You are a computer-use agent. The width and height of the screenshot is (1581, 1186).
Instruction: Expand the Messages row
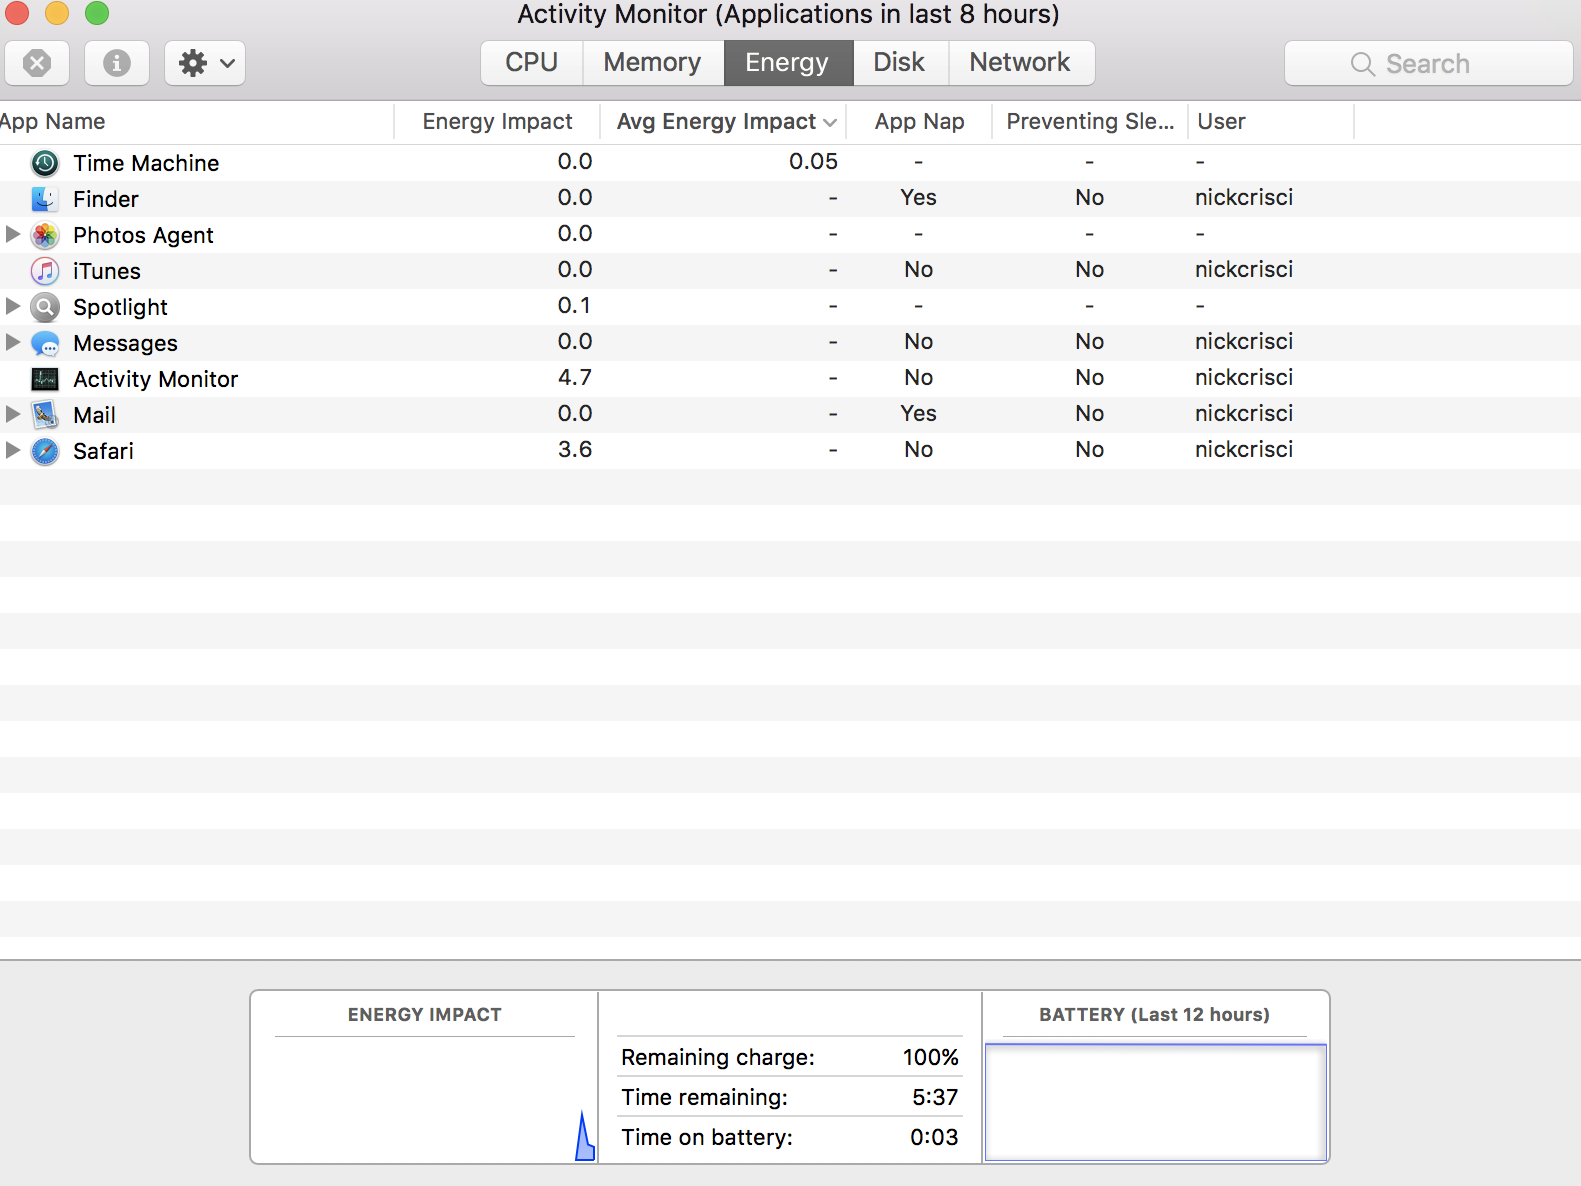click(13, 342)
